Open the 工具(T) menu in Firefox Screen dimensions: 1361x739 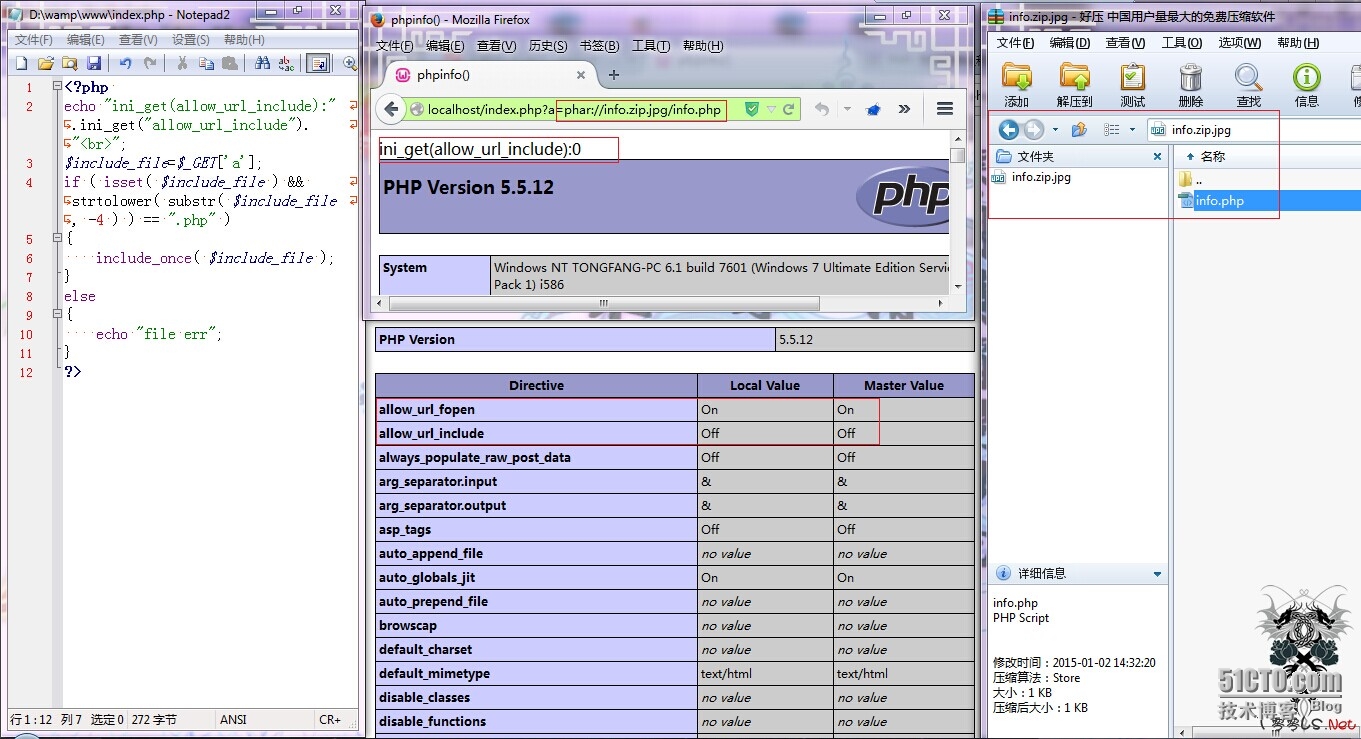click(651, 46)
